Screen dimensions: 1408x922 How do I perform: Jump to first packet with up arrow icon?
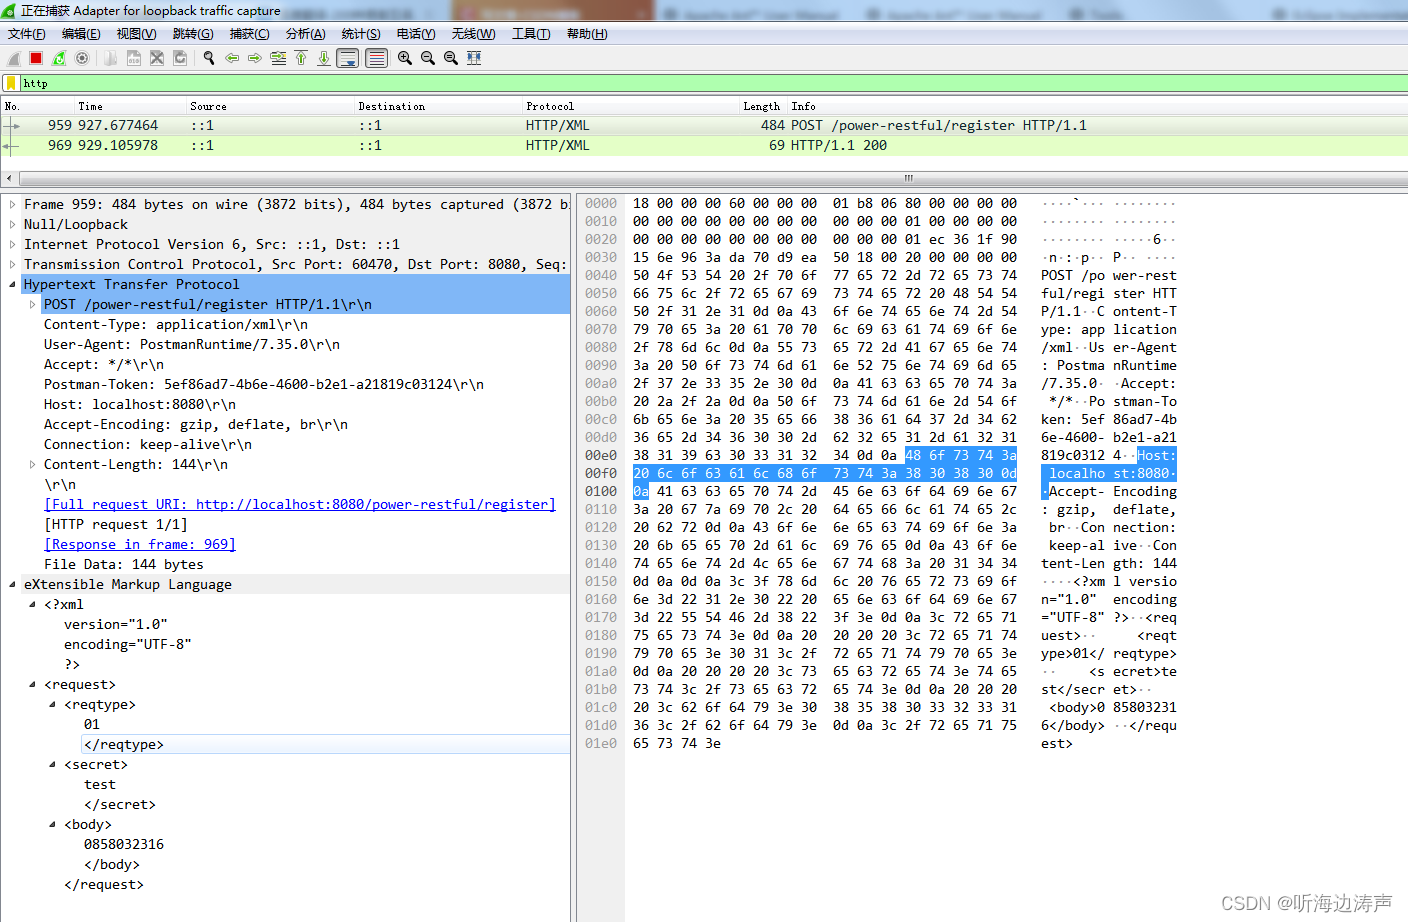tap(300, 58)
